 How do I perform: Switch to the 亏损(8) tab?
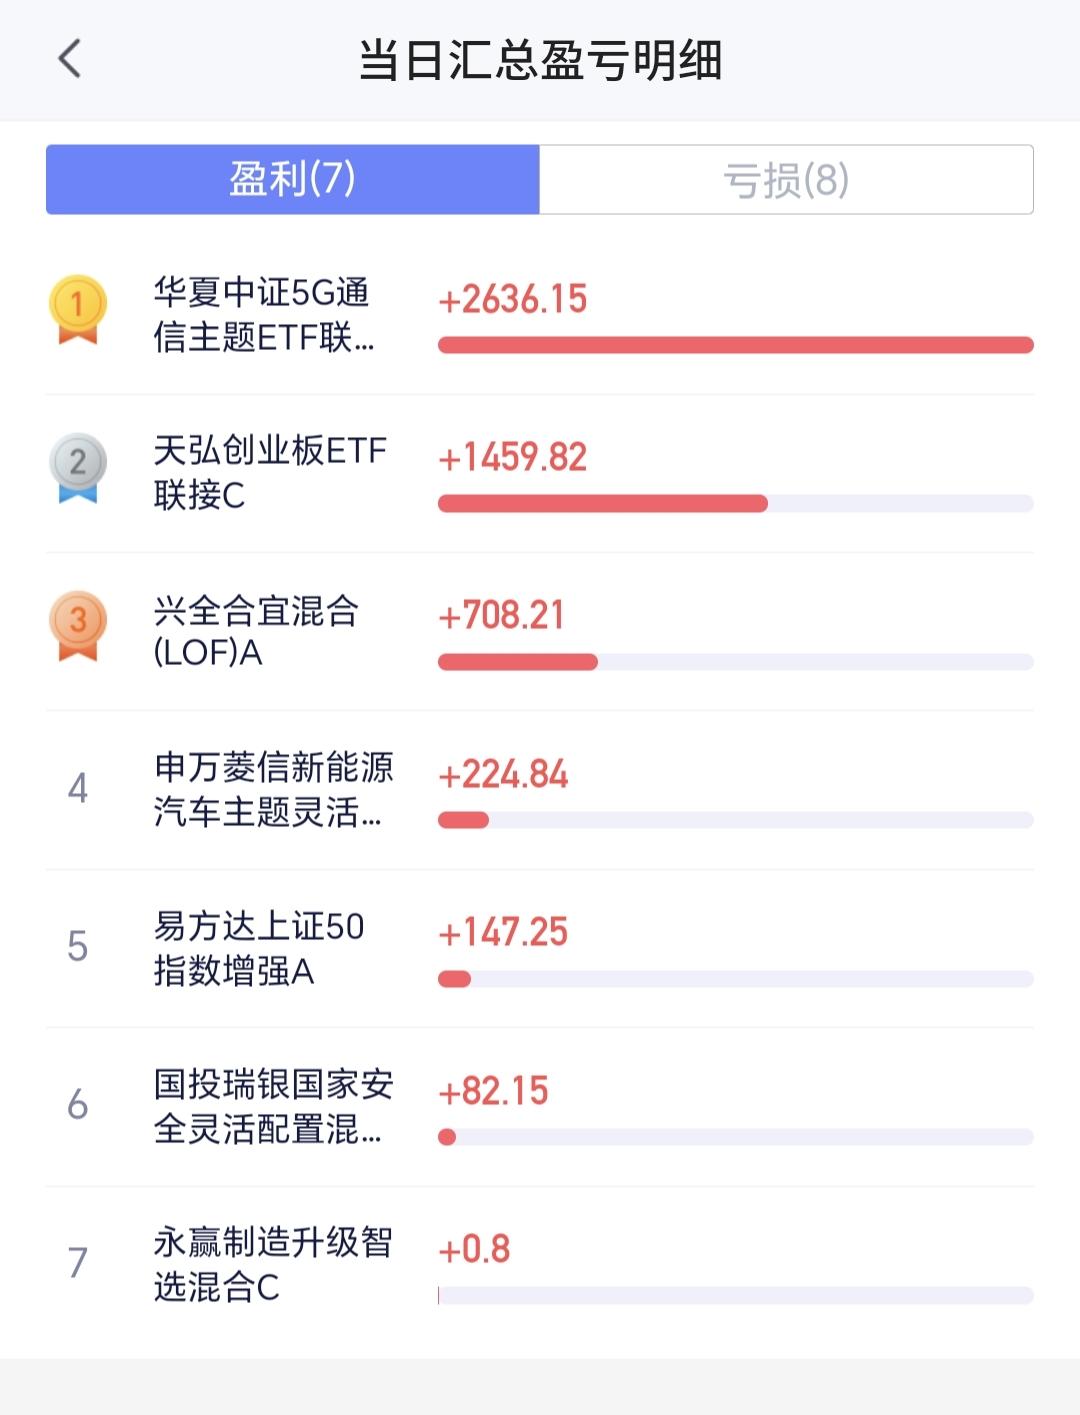786,180
